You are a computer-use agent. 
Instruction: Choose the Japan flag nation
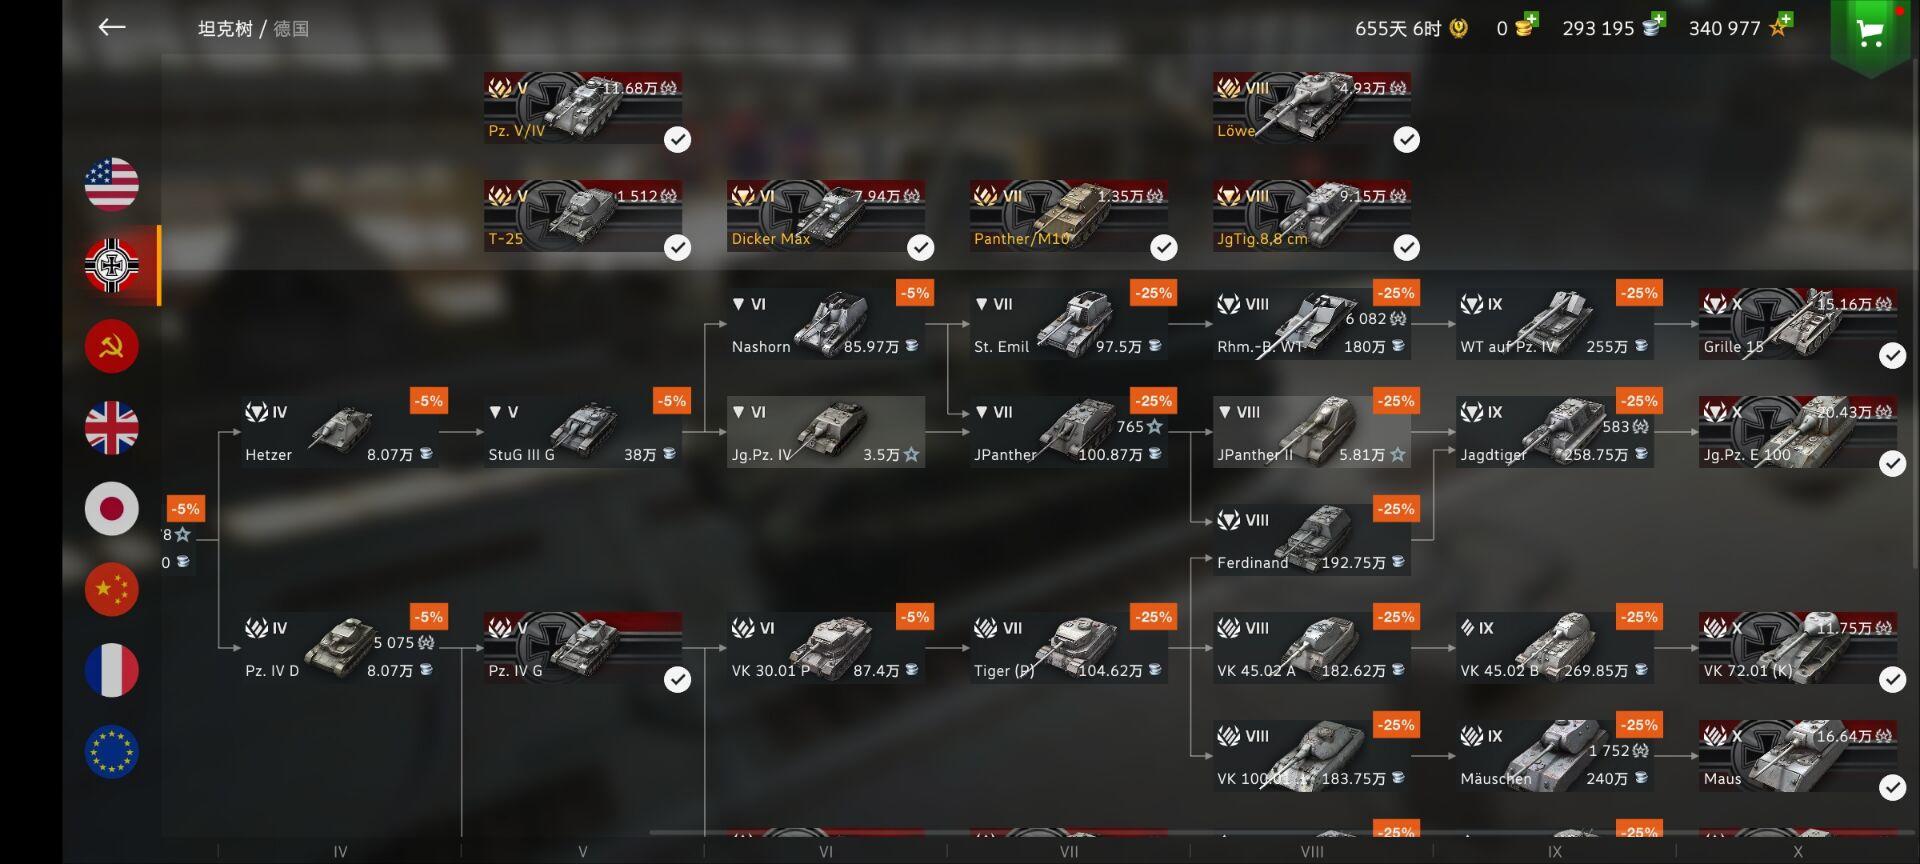click(x=112, y=509)
